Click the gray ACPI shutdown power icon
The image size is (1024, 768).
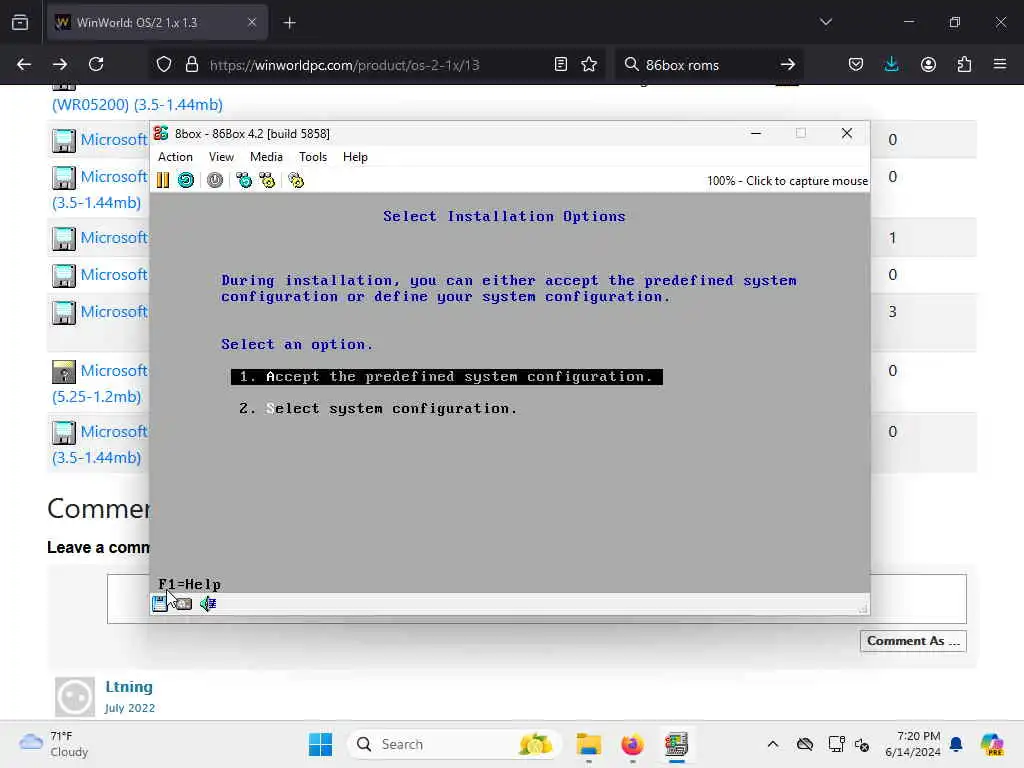pos(215,180)
